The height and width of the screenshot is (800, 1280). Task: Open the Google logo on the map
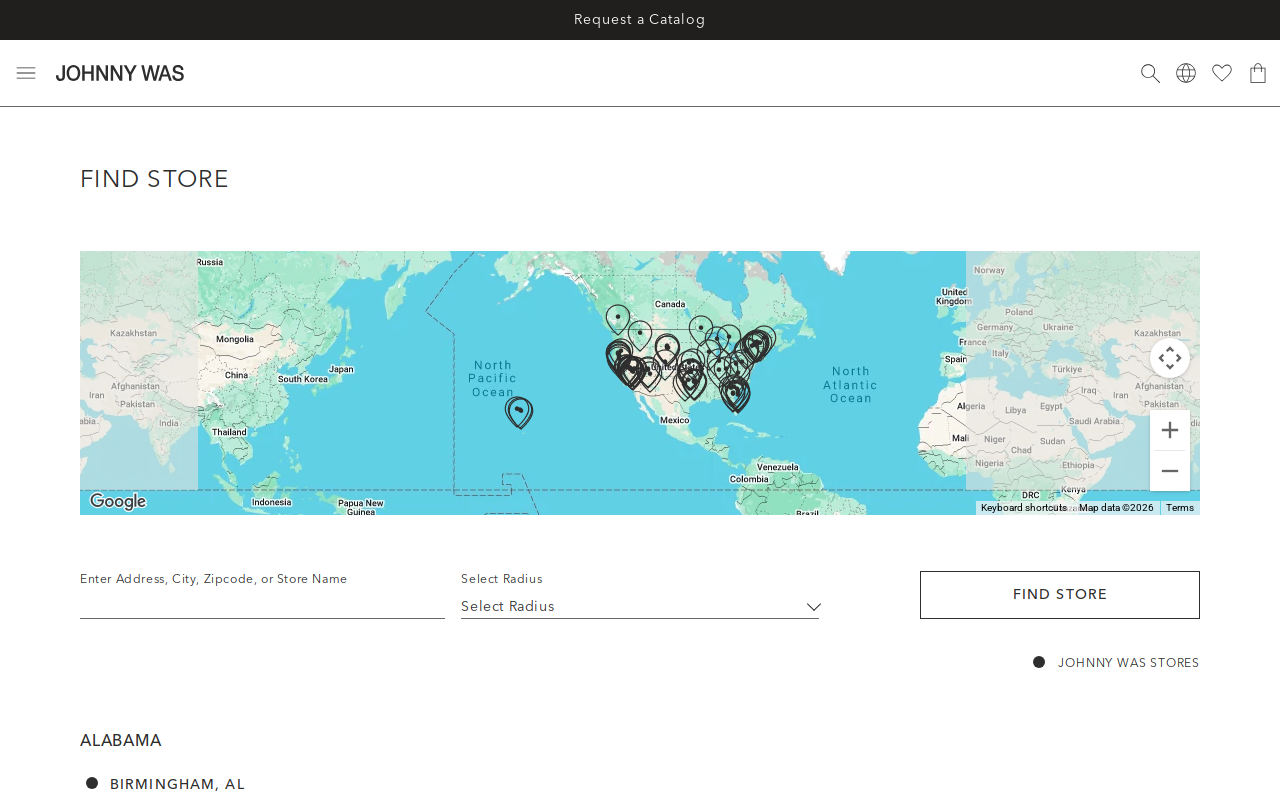tap(118, 501)
